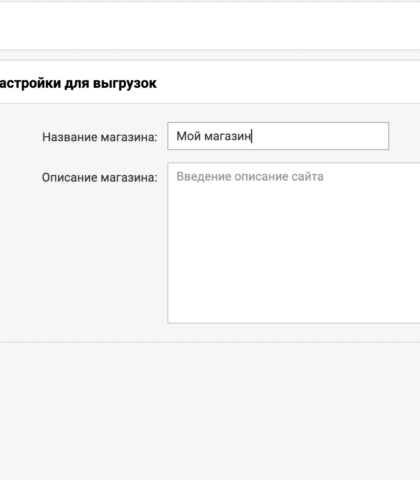
Task: Focus the Название магазина input field
Action: pyautogui.click(x=278, y=136)
